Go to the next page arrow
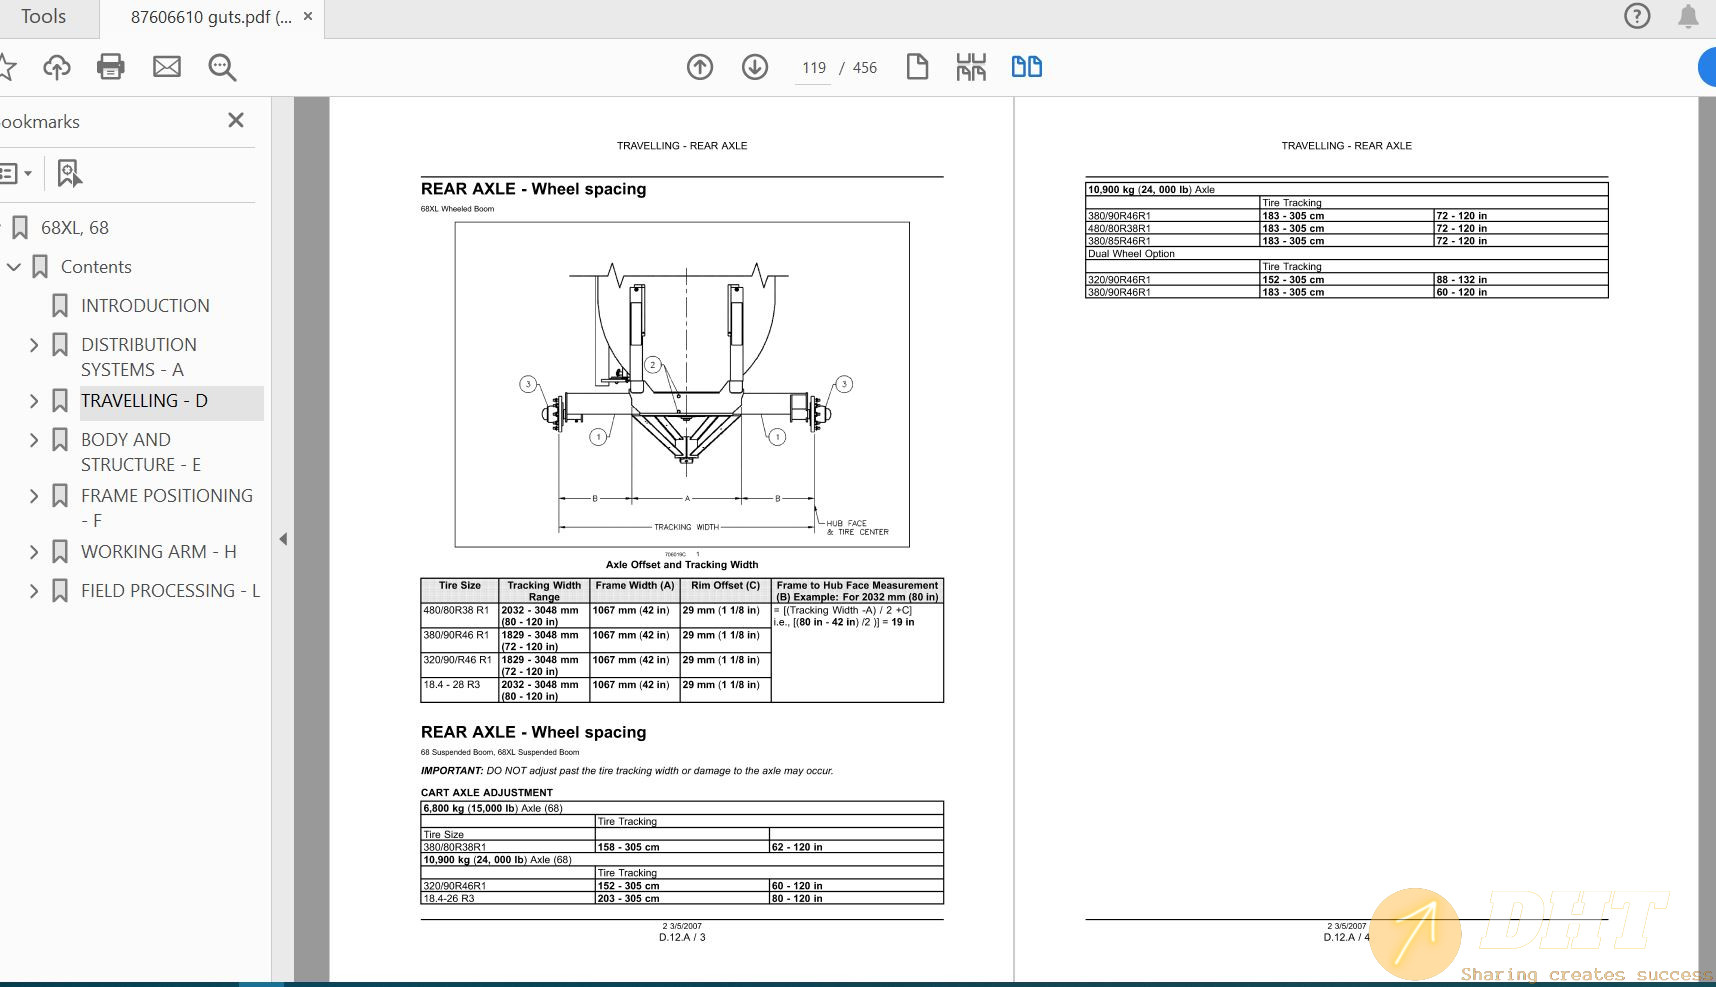 point(755,67)
